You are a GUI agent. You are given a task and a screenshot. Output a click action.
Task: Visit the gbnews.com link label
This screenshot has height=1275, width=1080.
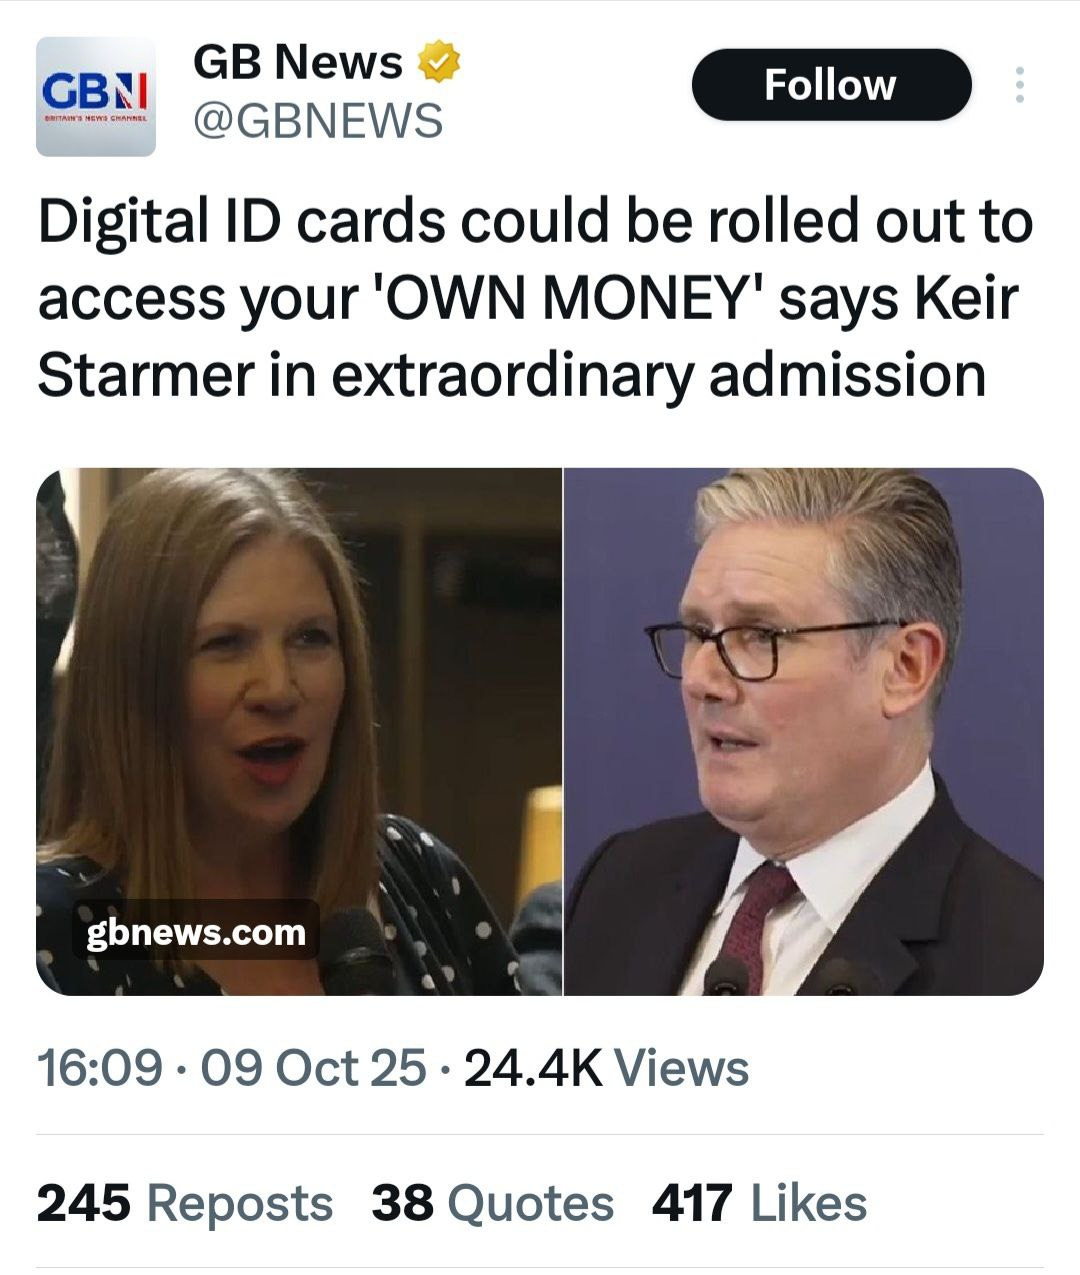(196, 932)
